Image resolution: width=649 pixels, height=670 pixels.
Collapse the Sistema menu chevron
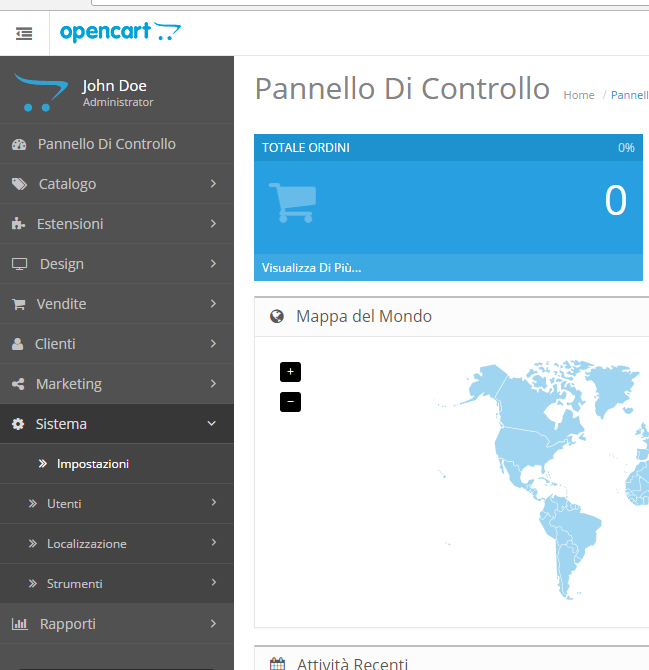pyautogui.click(x=211, y=423)
